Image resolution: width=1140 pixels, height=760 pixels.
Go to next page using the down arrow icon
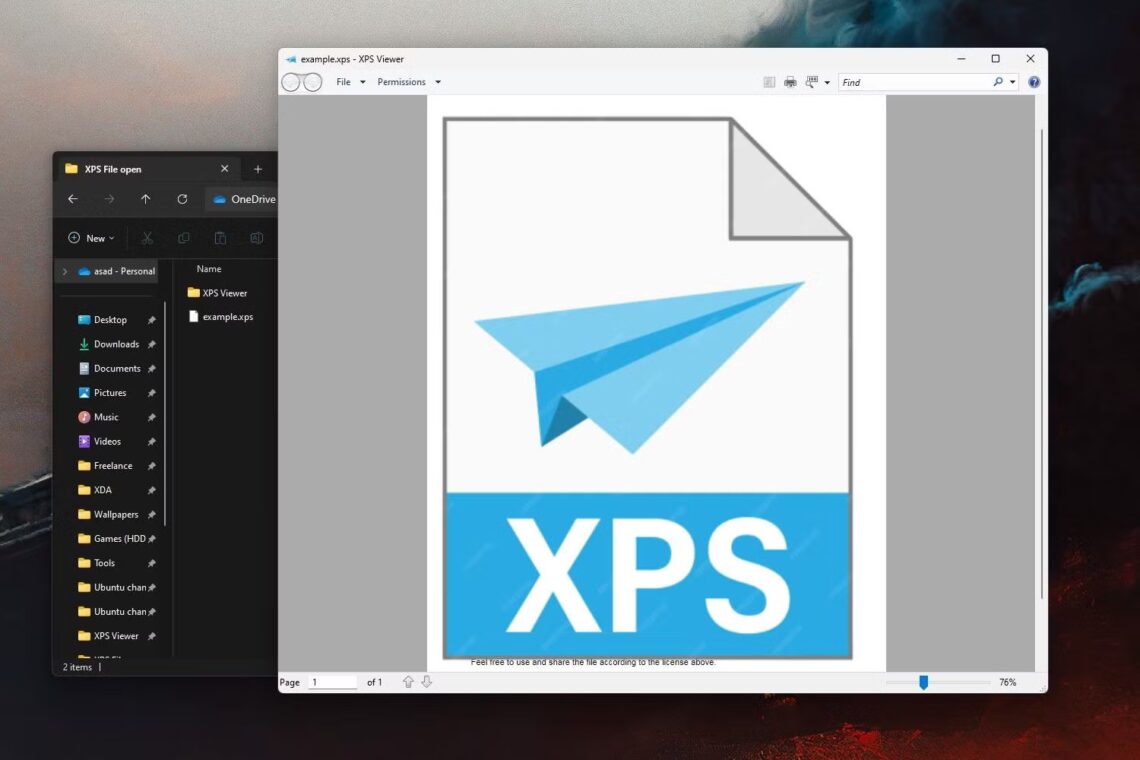427,681
